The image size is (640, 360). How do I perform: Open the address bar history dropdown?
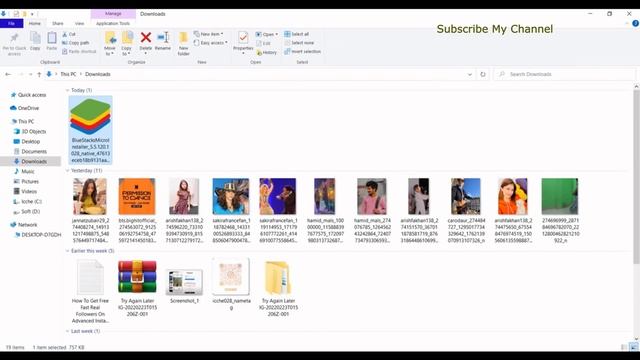[x=470, y=74]
